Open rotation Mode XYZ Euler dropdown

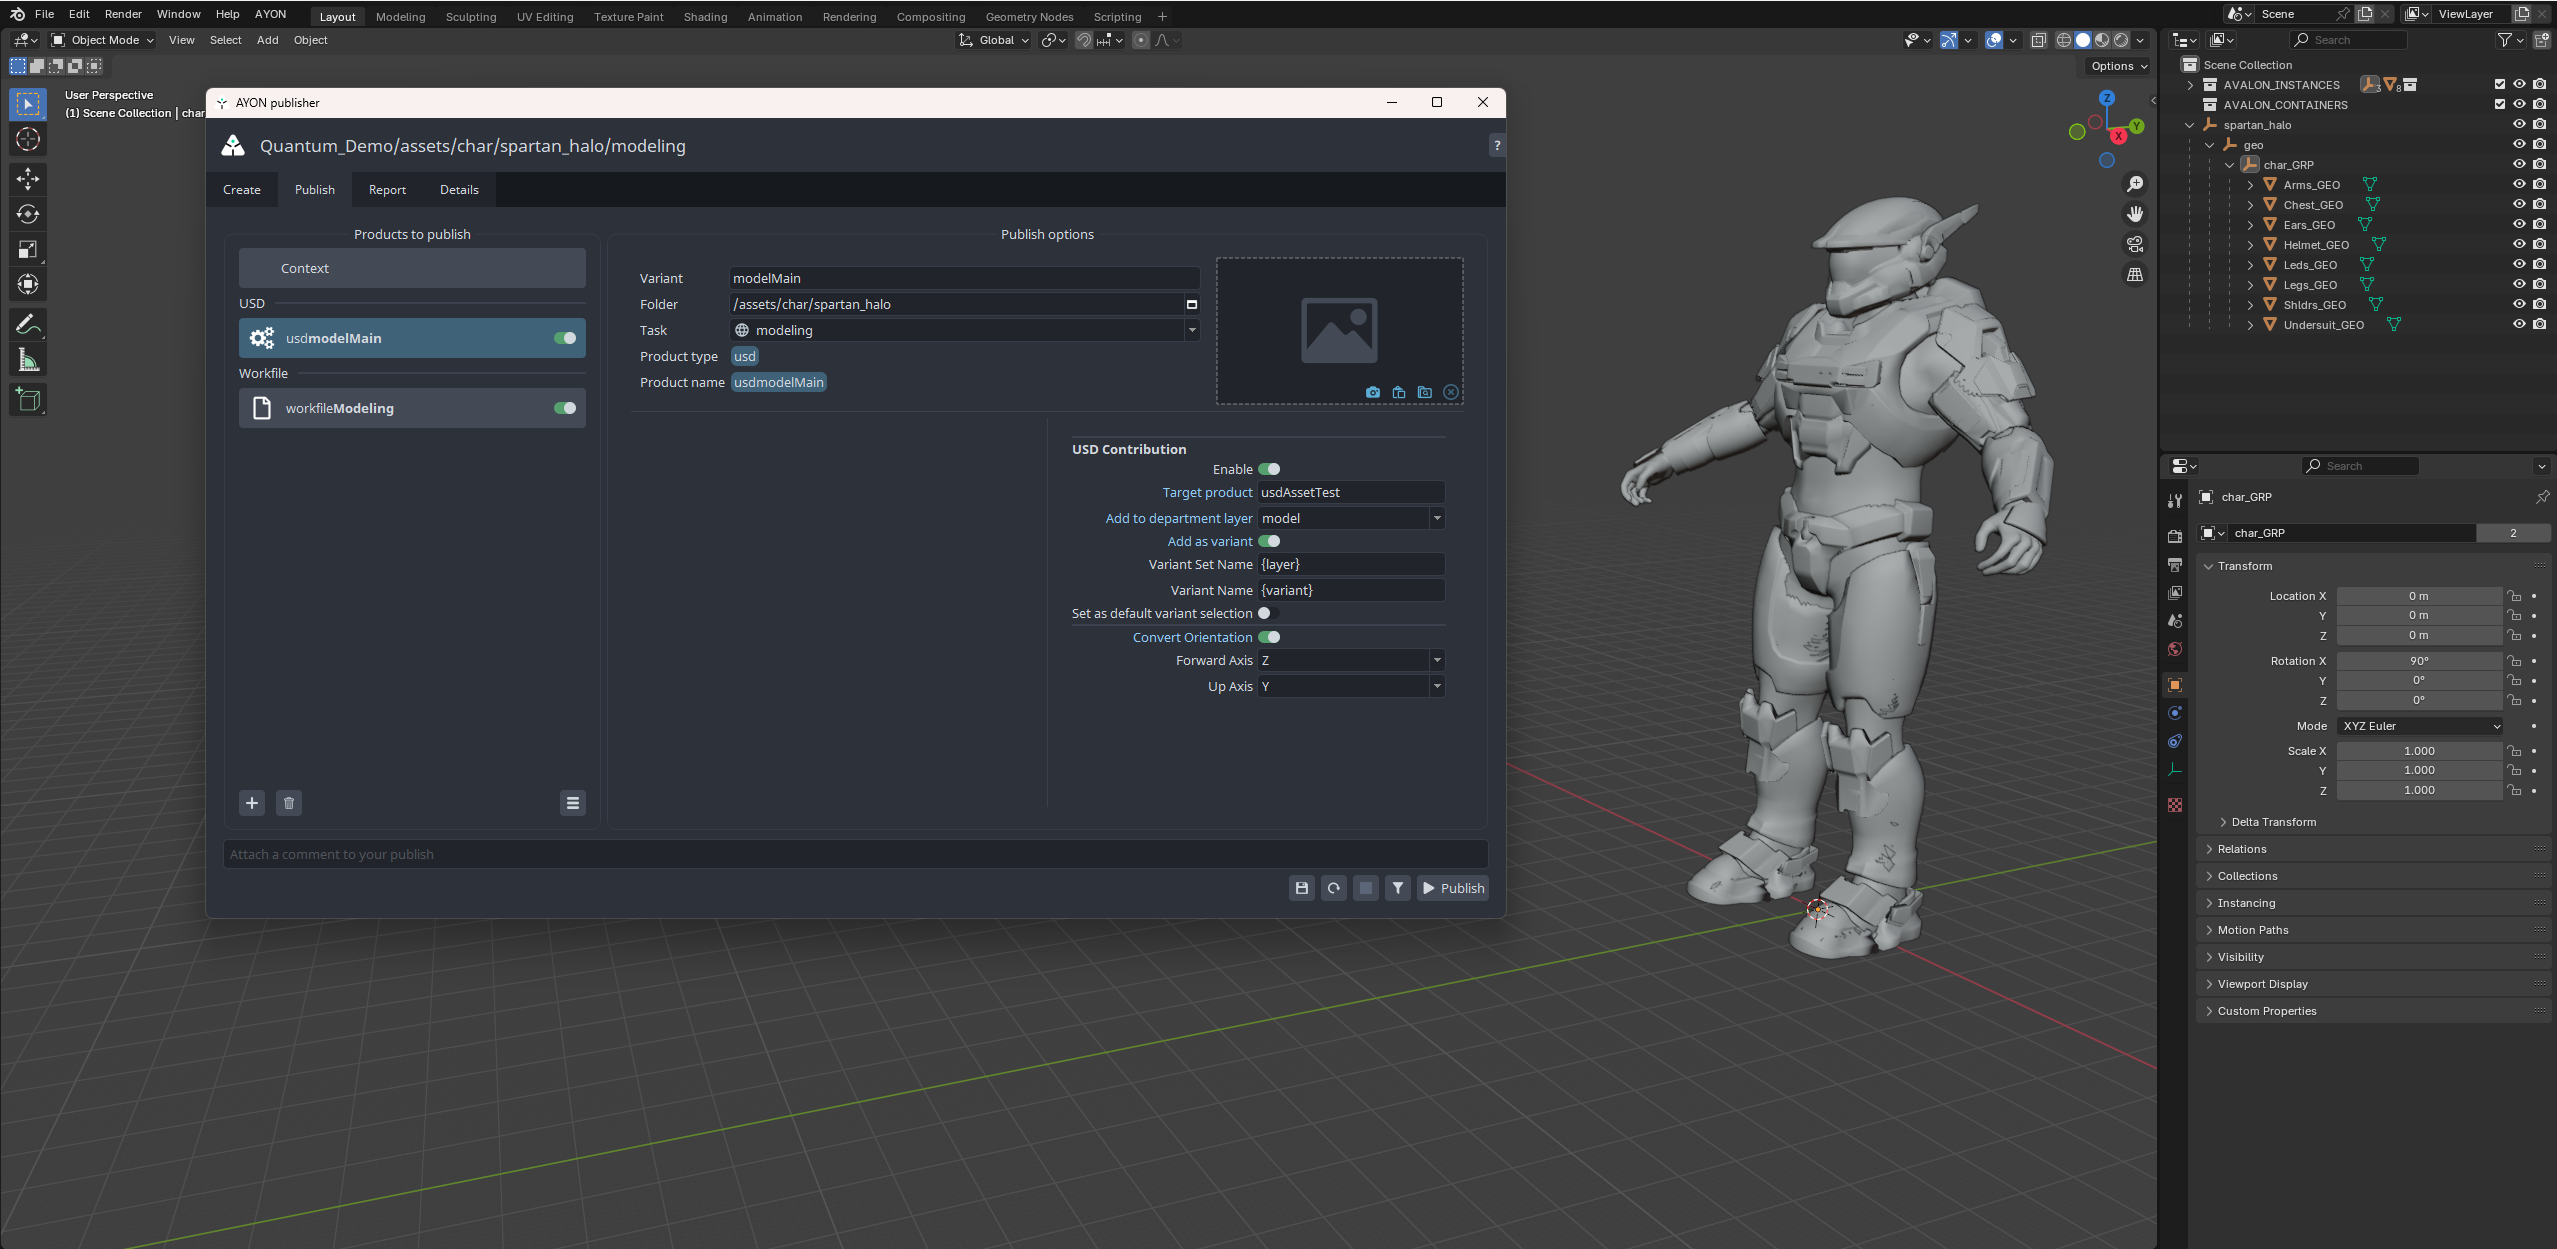click(2419, 726)
